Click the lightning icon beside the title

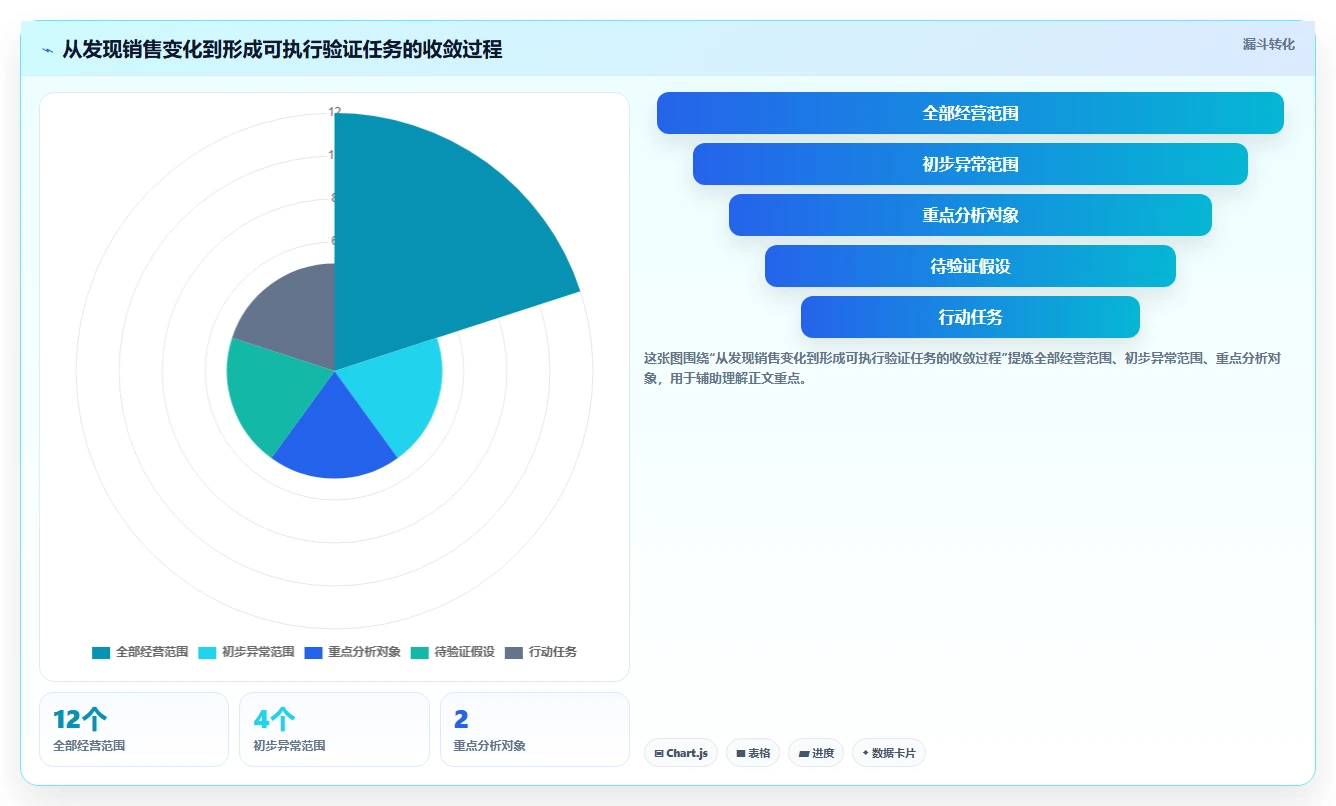pyautogui.click(x=48, y=50)
